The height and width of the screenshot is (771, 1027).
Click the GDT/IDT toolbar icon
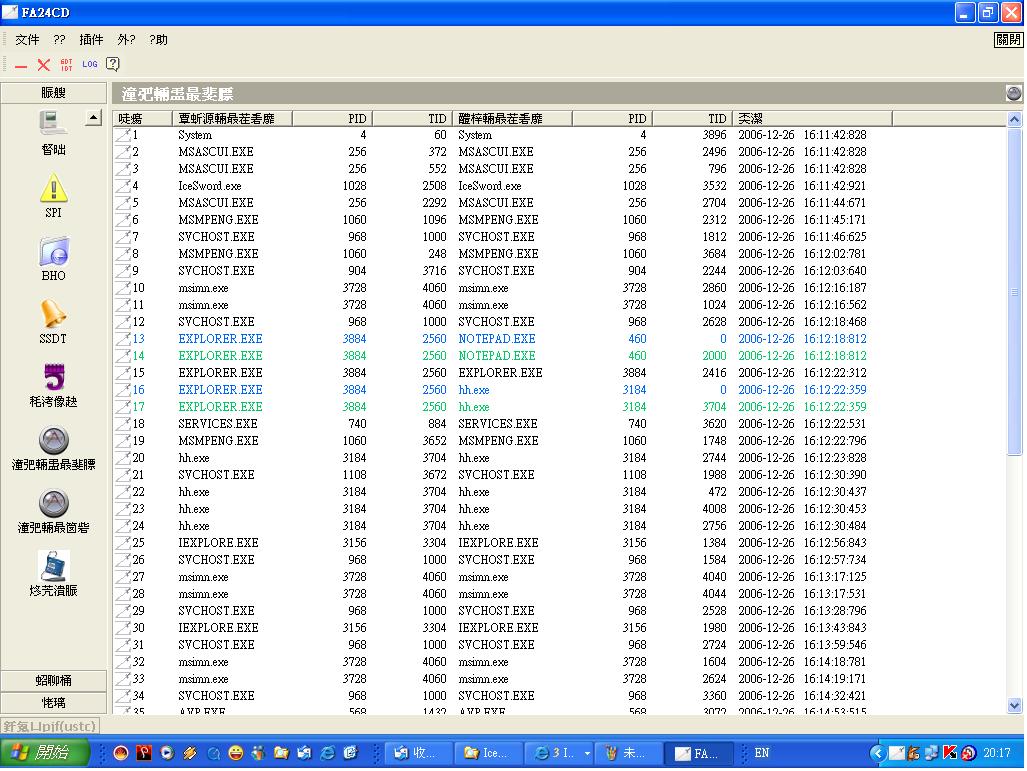[x=67, y=65]
